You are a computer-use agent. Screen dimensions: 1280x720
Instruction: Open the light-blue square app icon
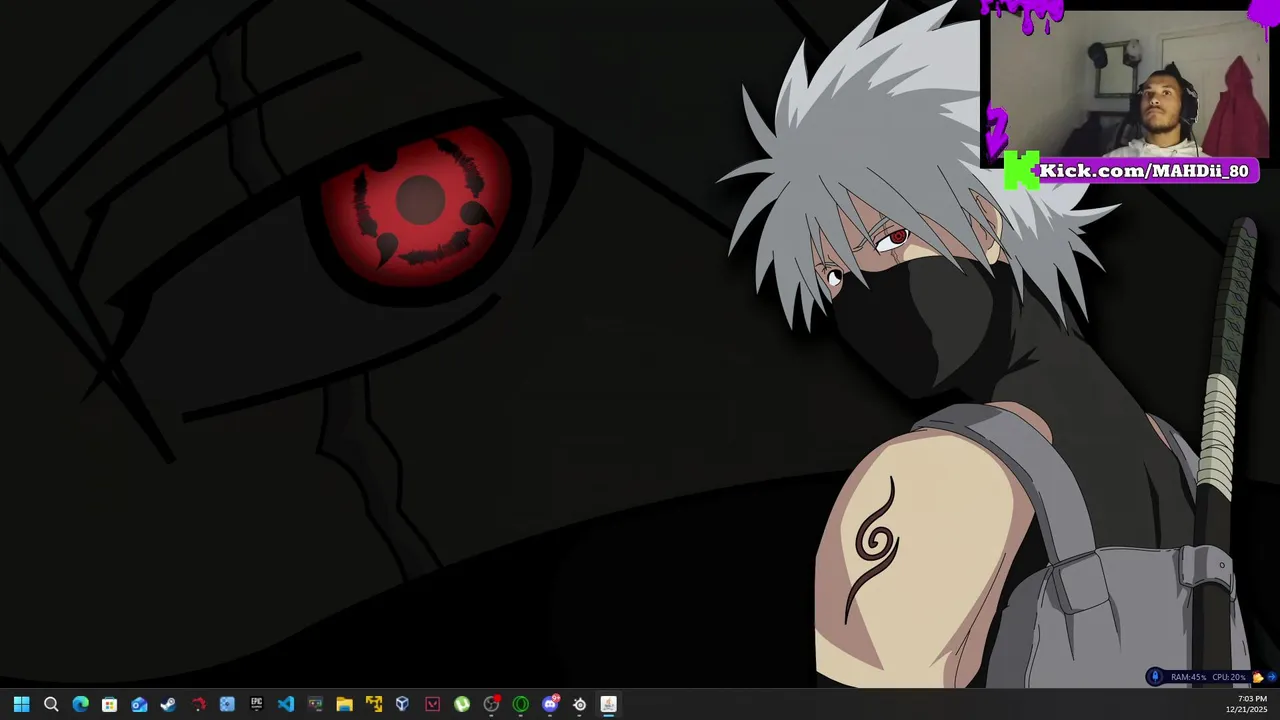click(x=227, y=705)
